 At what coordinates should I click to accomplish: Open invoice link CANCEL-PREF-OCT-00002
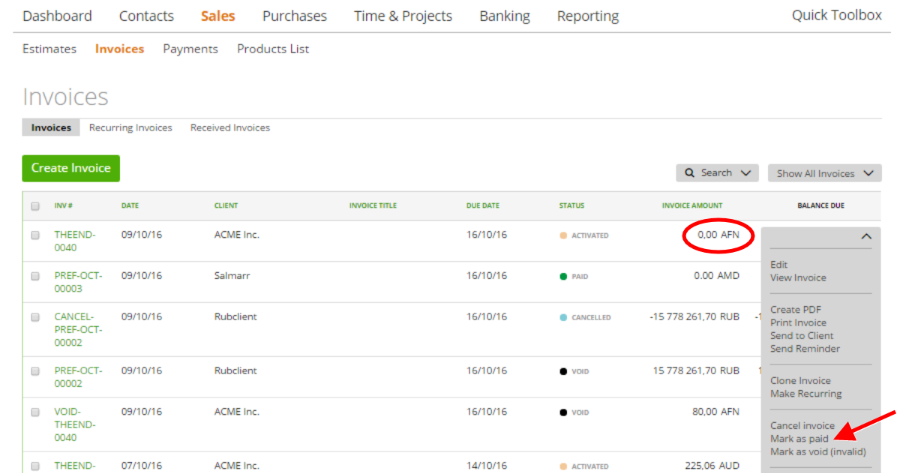click(x=78, y=330)
